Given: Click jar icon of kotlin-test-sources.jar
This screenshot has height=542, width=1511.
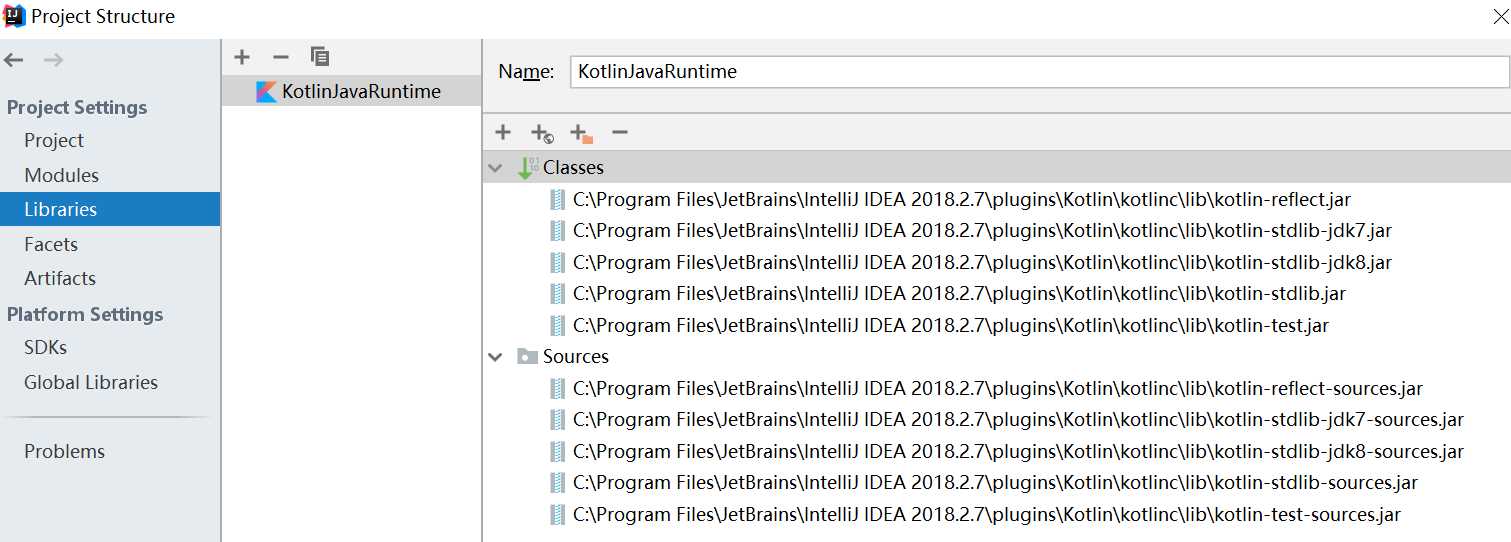Looking at the screenshot, I should coord(558,515).
